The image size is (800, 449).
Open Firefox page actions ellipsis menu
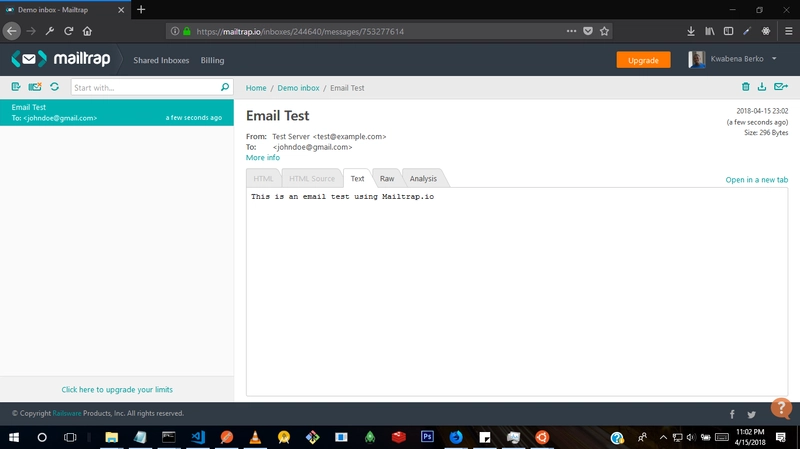[x=571, y=31]
